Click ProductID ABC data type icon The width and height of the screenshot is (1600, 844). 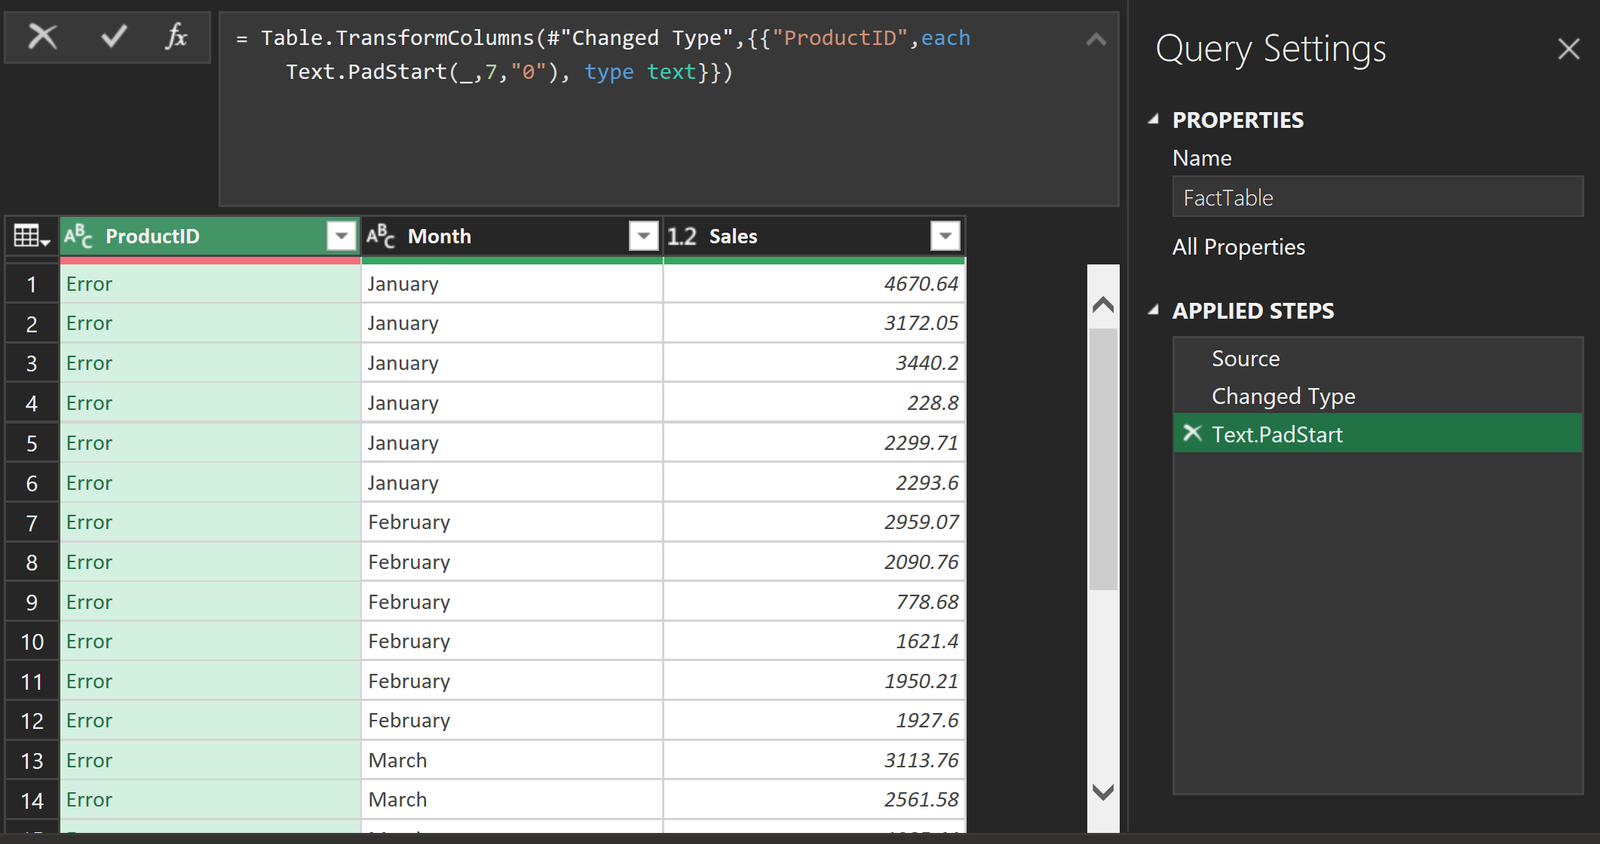point(78,236)
